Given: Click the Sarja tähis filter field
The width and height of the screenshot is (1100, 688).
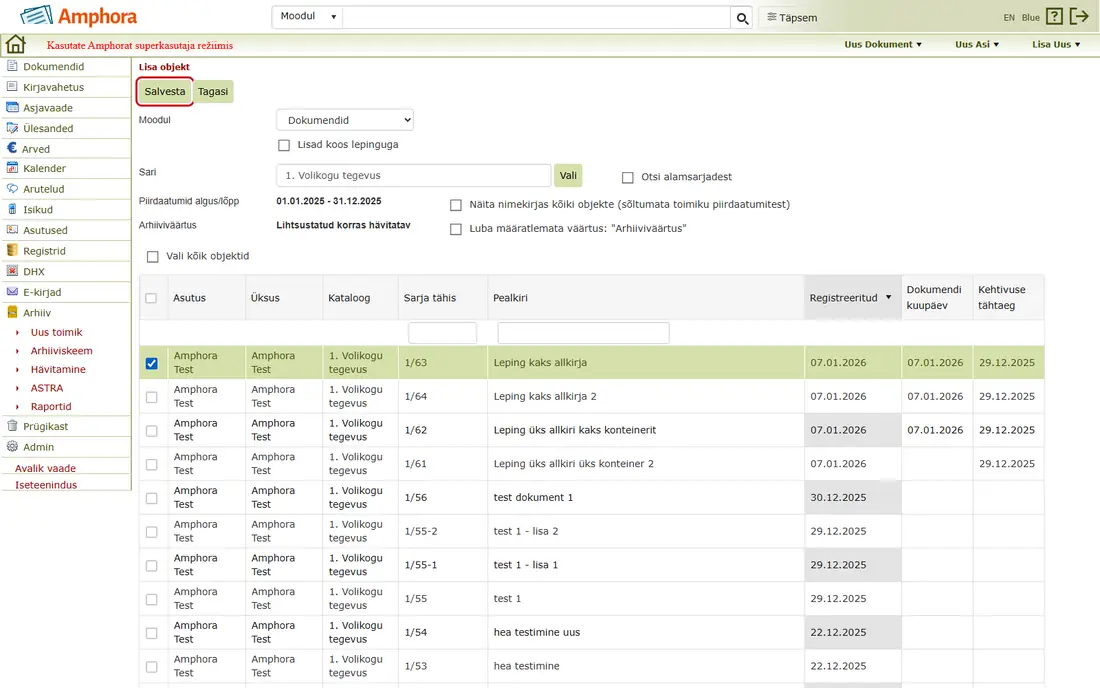Looking at the screenshot, I should click(x=443, y=333).
